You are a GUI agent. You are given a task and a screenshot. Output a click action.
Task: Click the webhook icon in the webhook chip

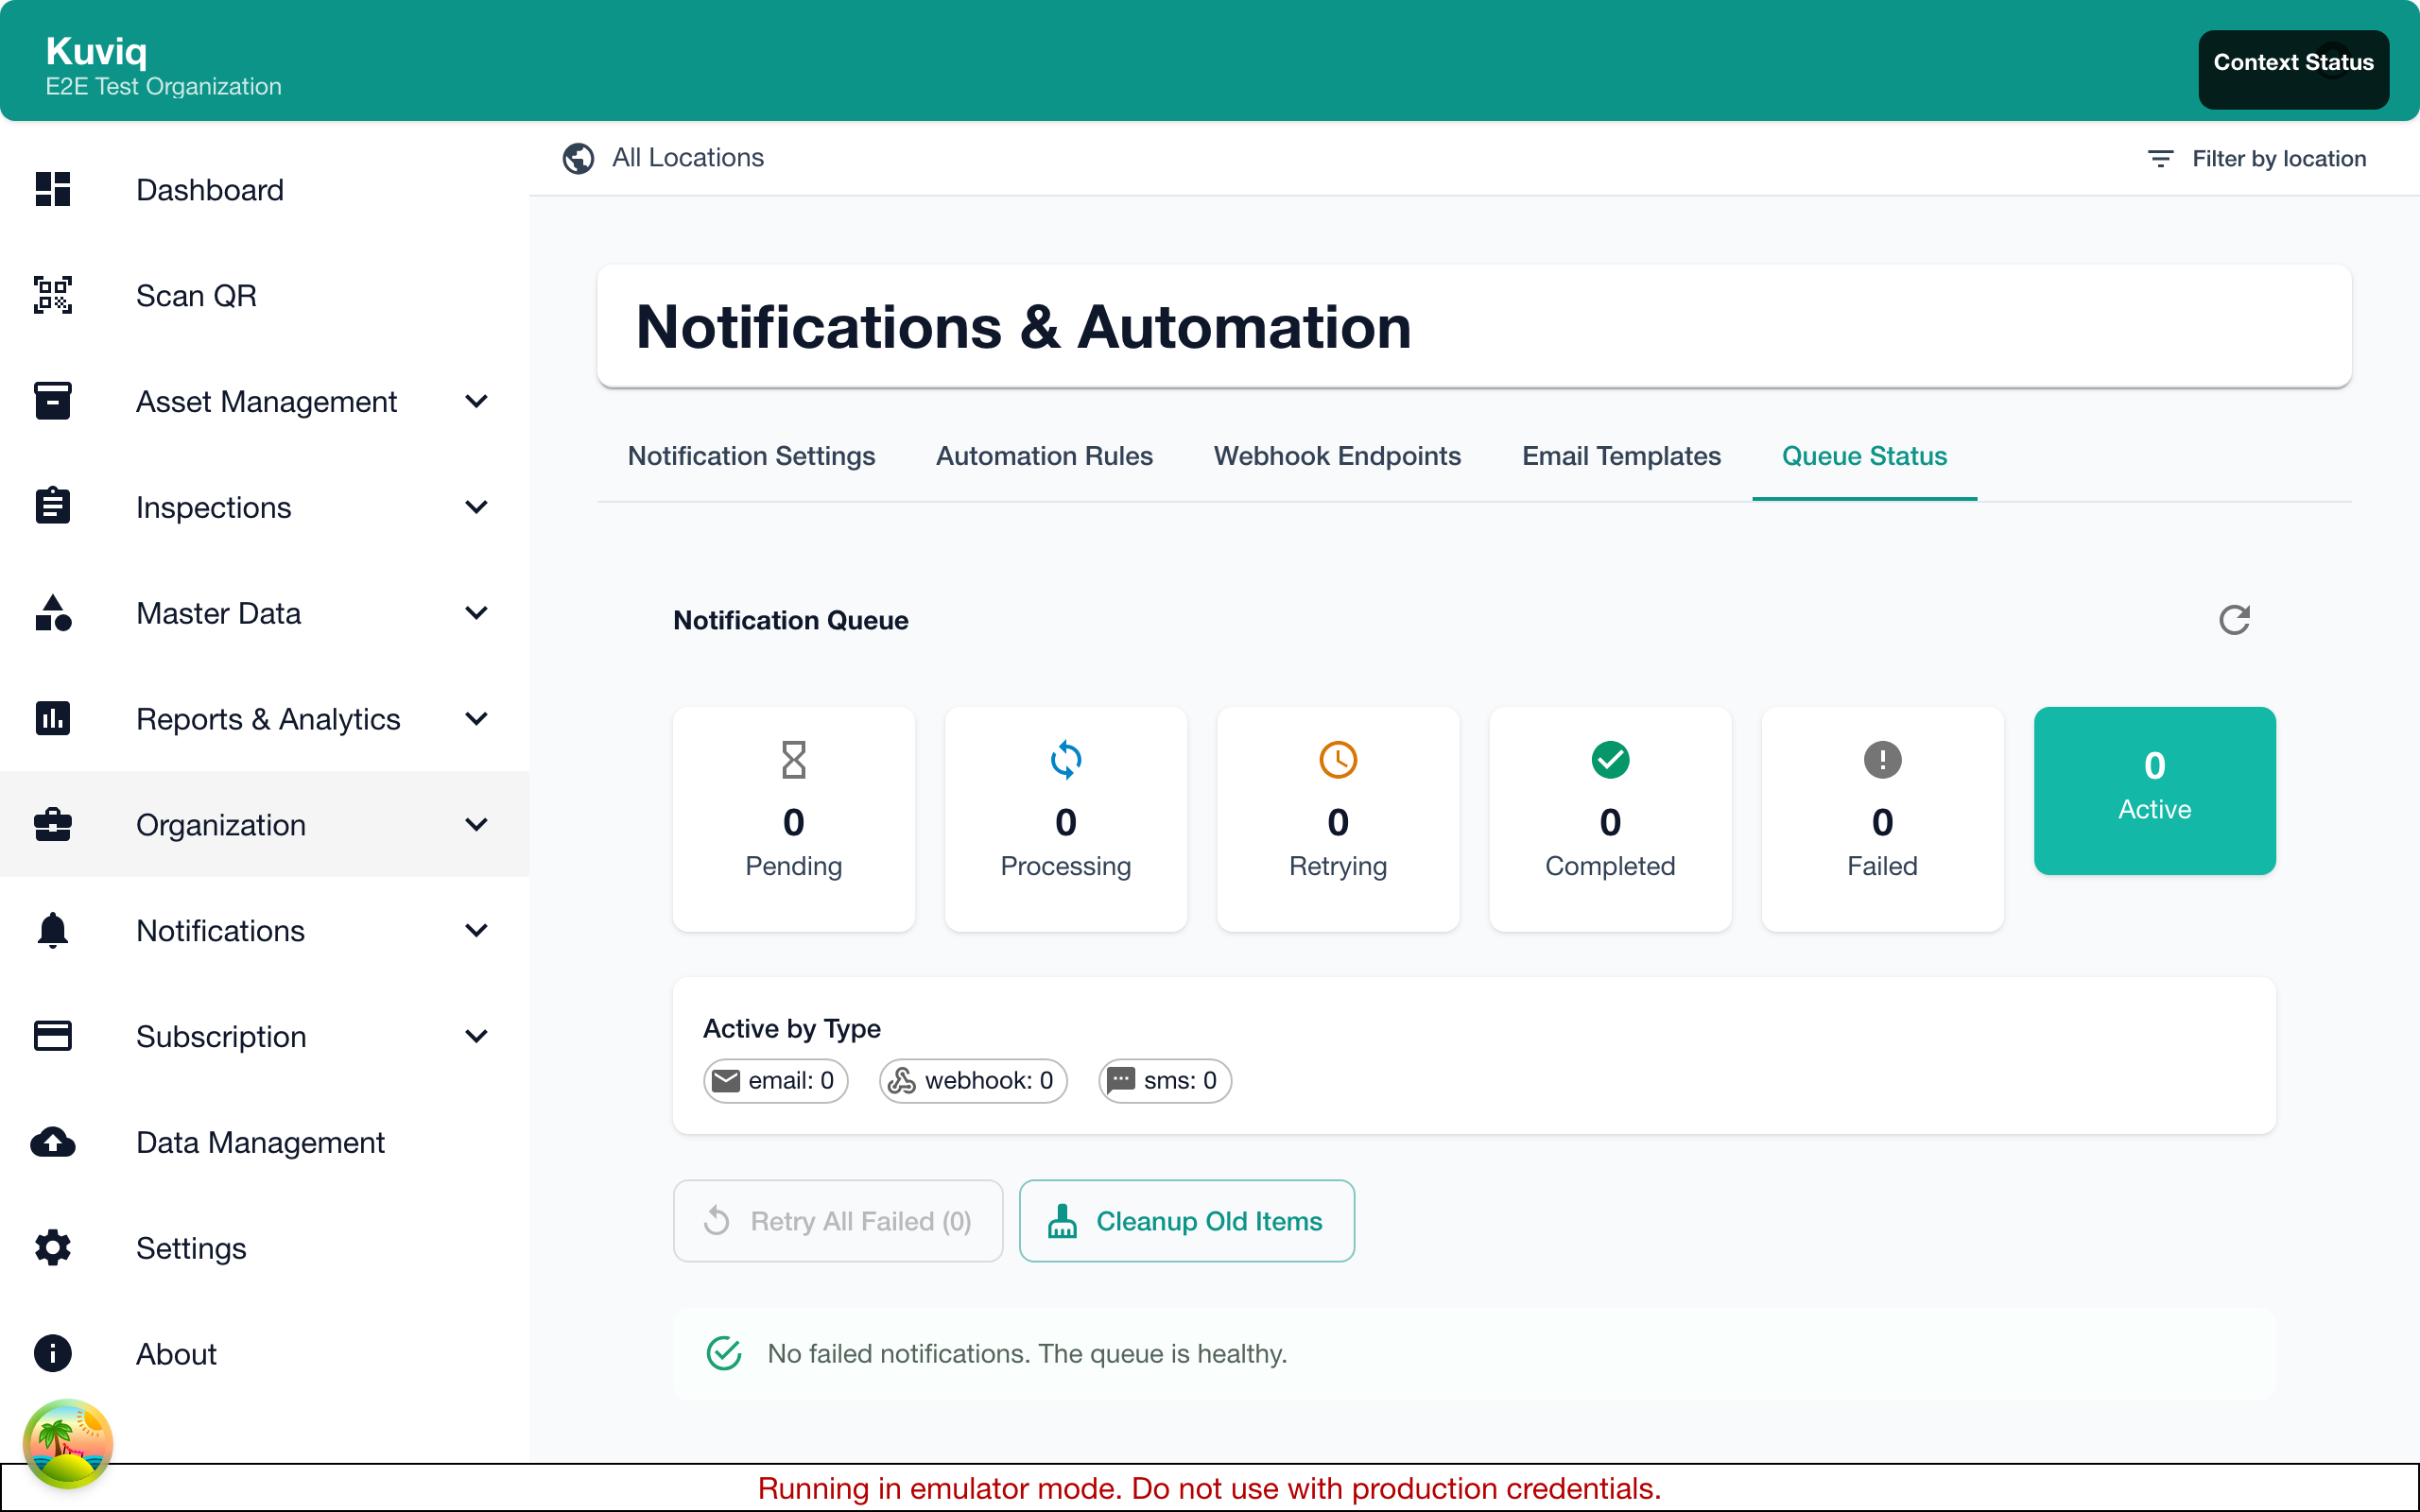point(902,1081)
